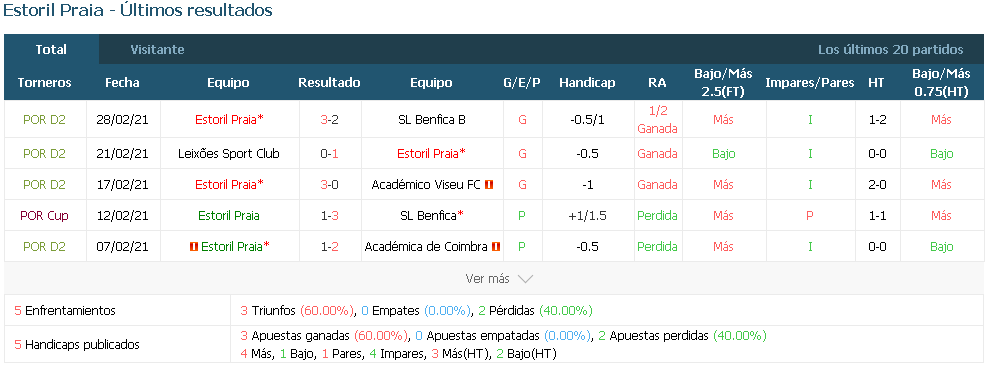Click red card icon beside Académico Viseu FC
This screenshot has height=368, width=989.
[489, 185]
